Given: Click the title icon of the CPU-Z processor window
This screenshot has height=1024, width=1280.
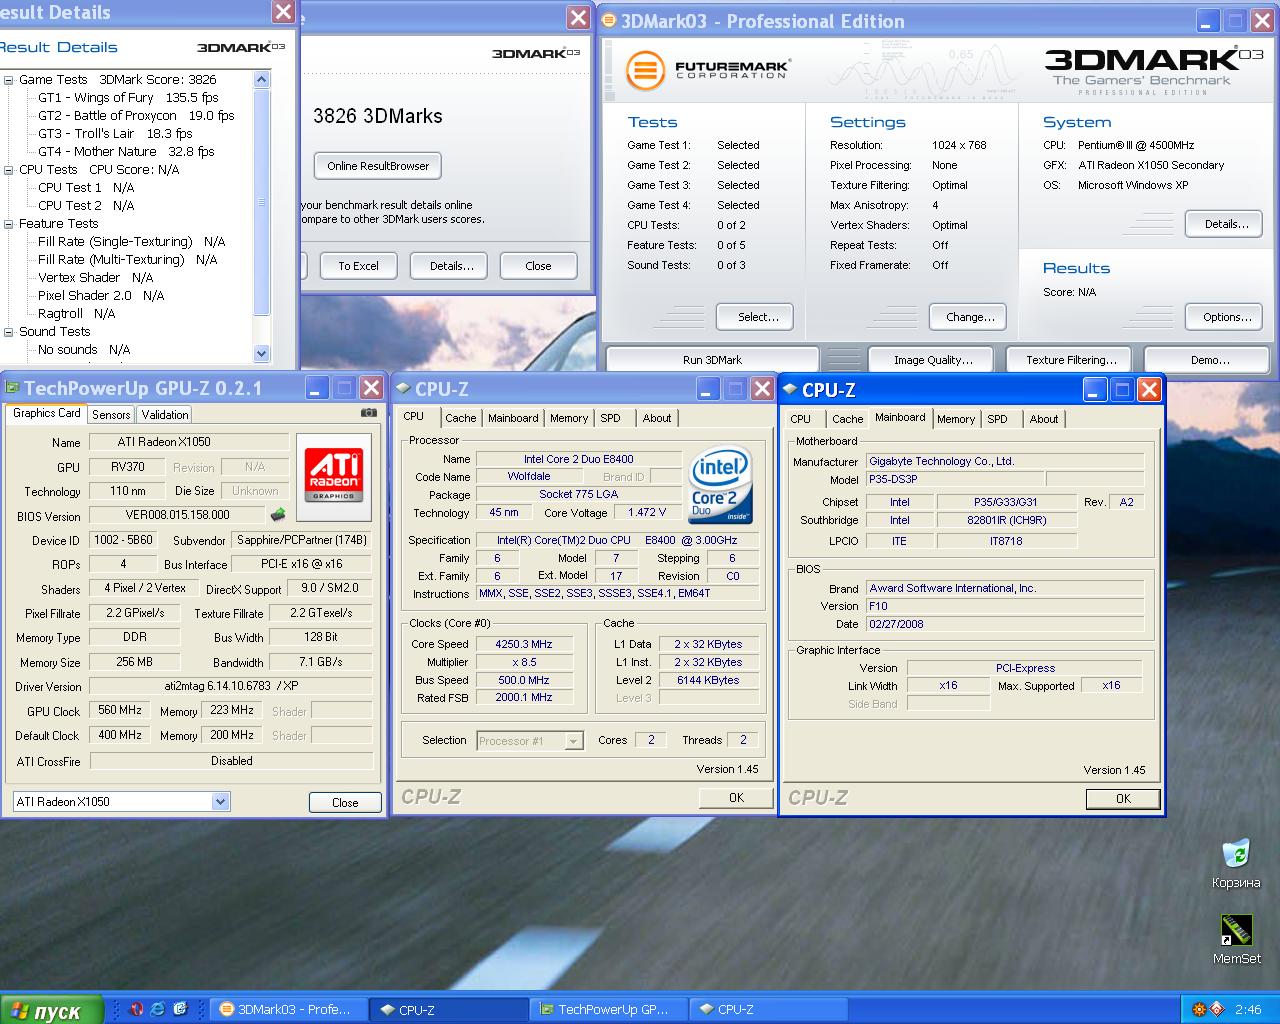Looking at the screenshot, I should click(403, 389).
